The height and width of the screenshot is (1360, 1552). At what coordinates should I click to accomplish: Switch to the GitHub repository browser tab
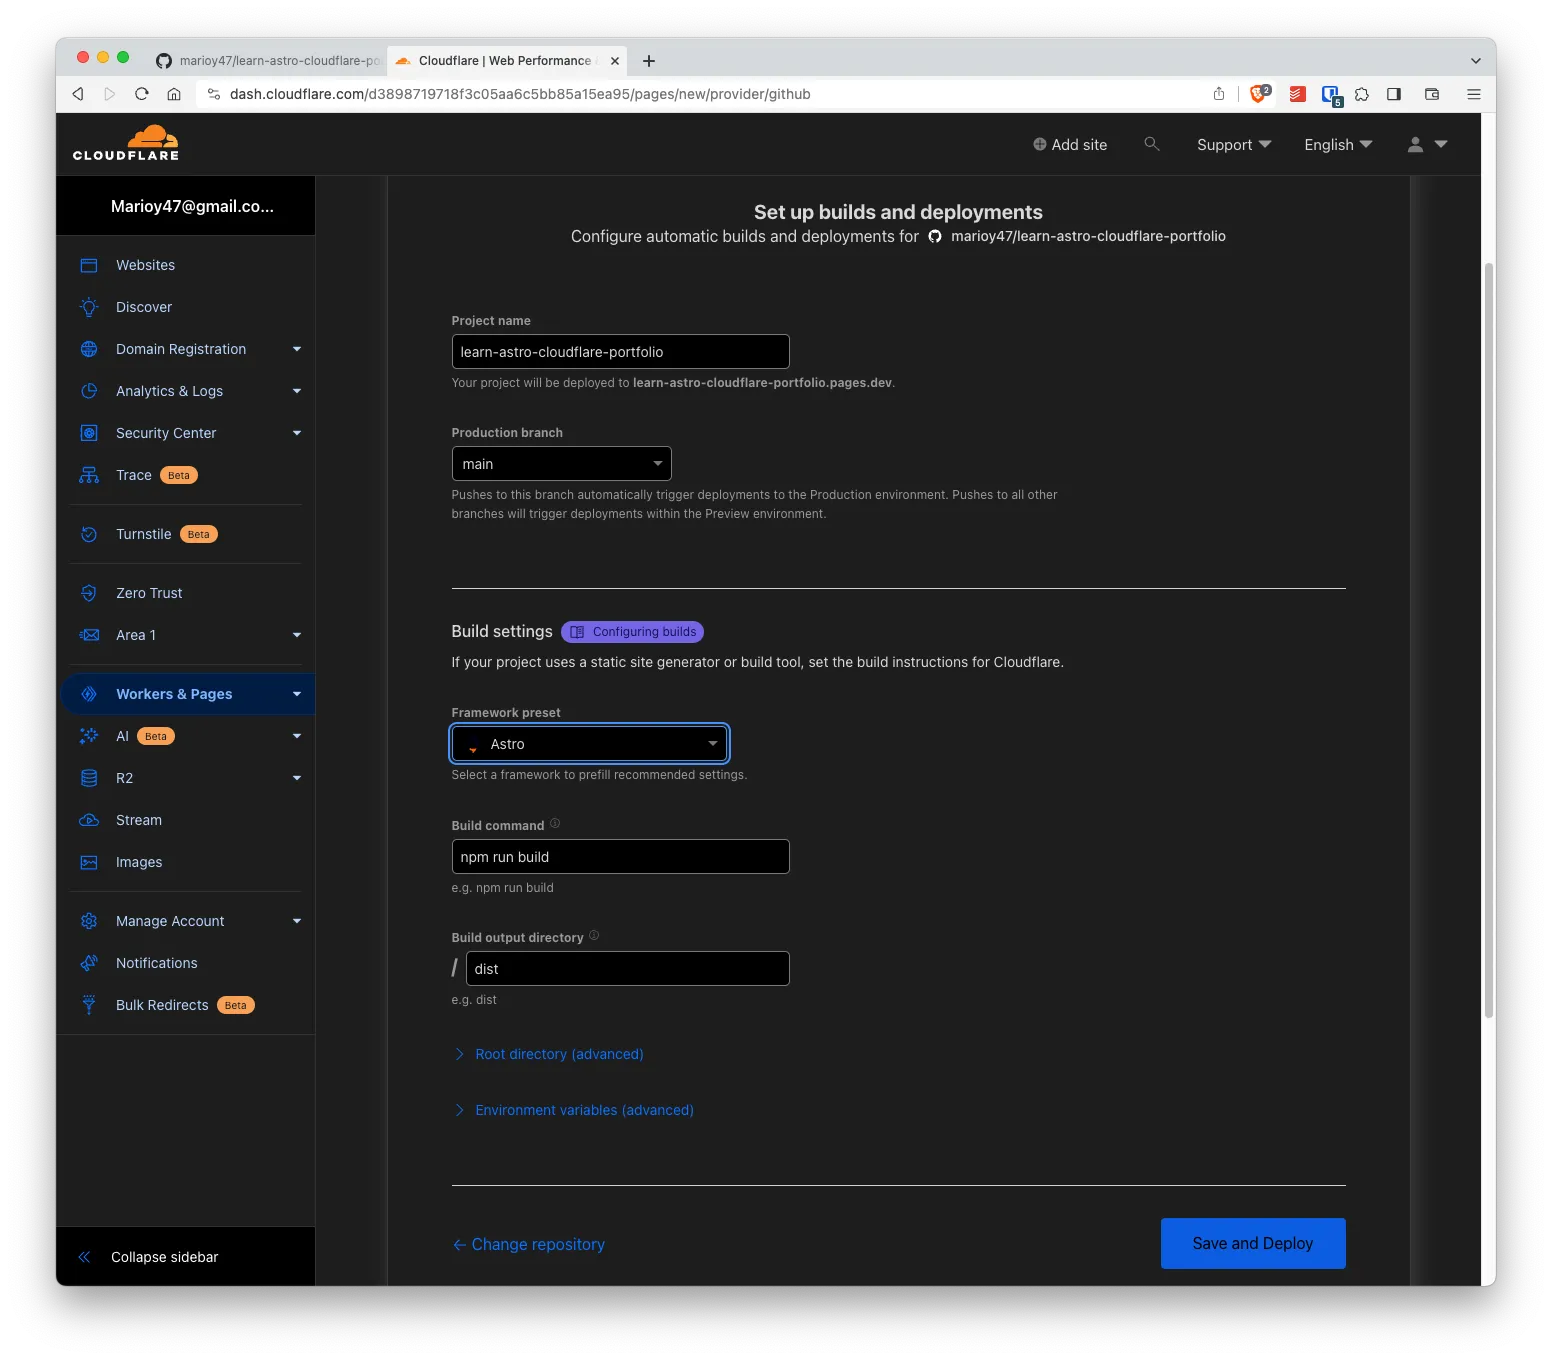[267, 61]
